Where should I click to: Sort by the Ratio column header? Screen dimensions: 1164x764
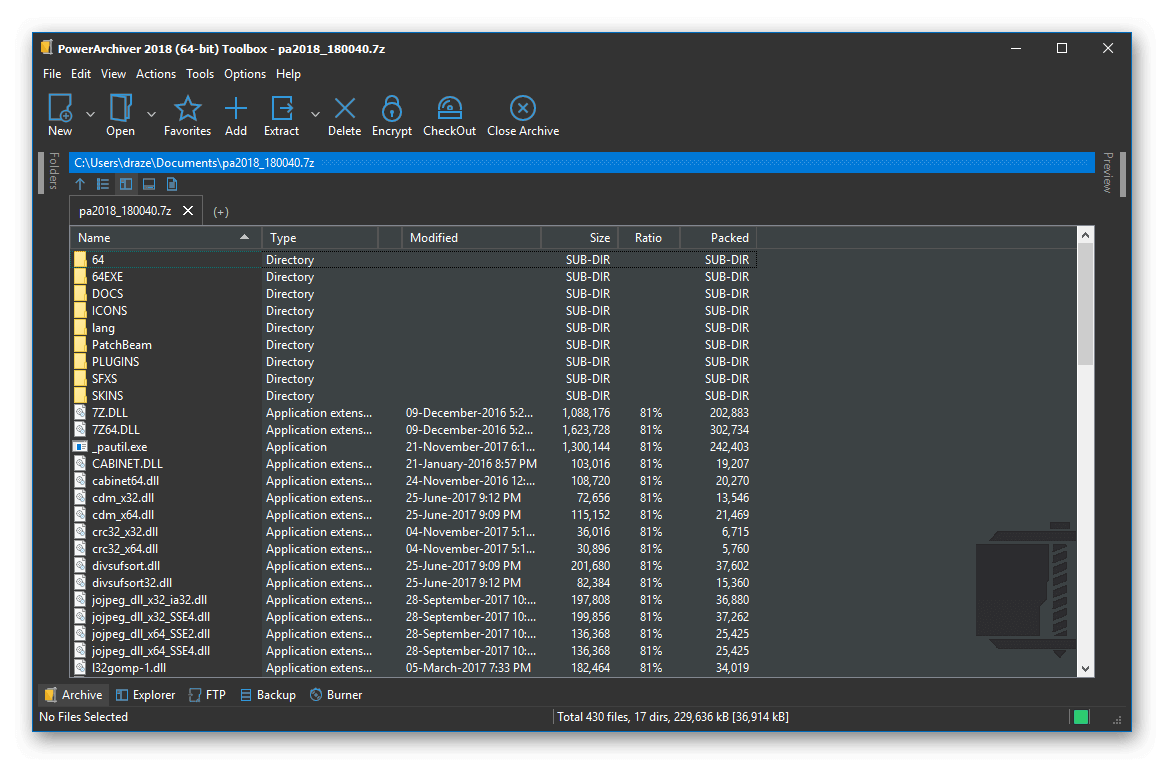(x=648, y=238)
